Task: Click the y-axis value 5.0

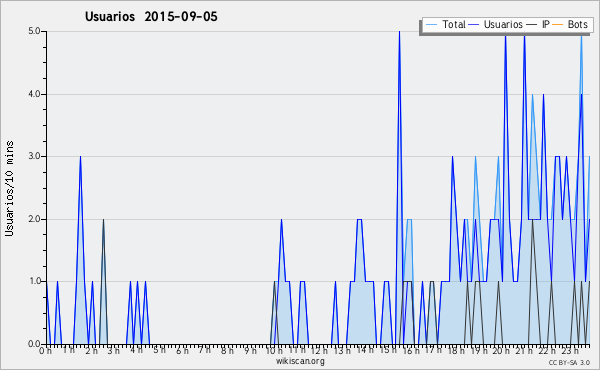Action: 34,31
